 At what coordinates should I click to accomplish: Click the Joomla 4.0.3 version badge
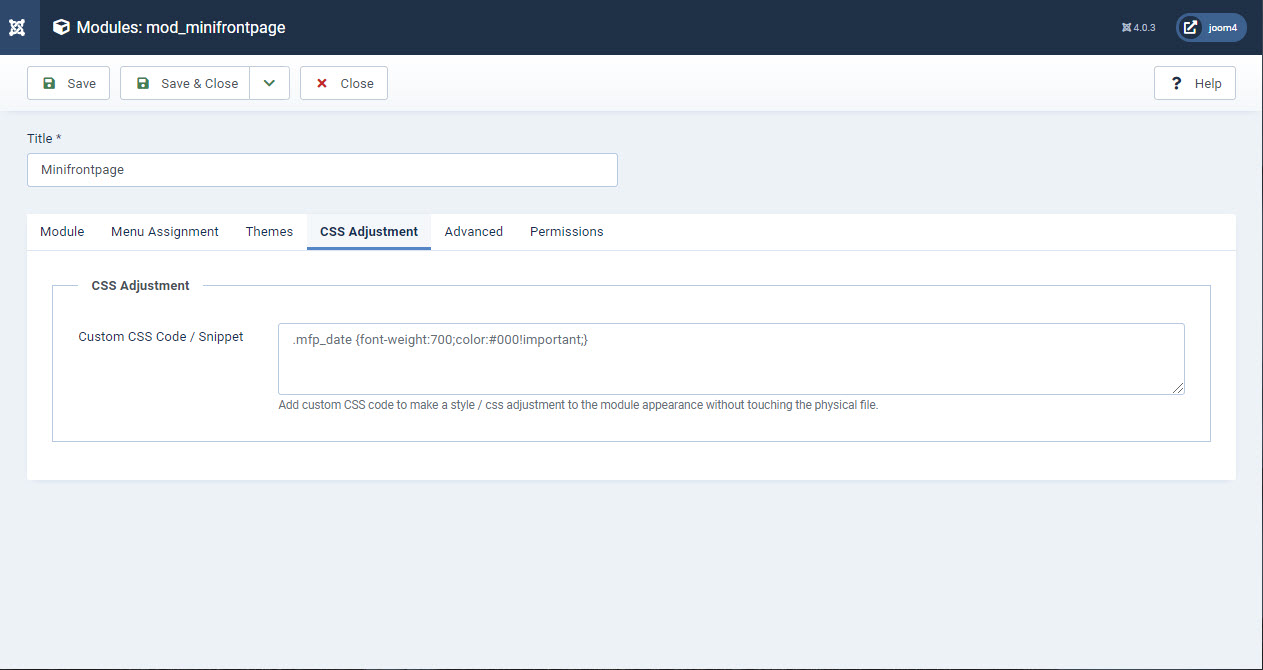click(x=1139, y=28)
